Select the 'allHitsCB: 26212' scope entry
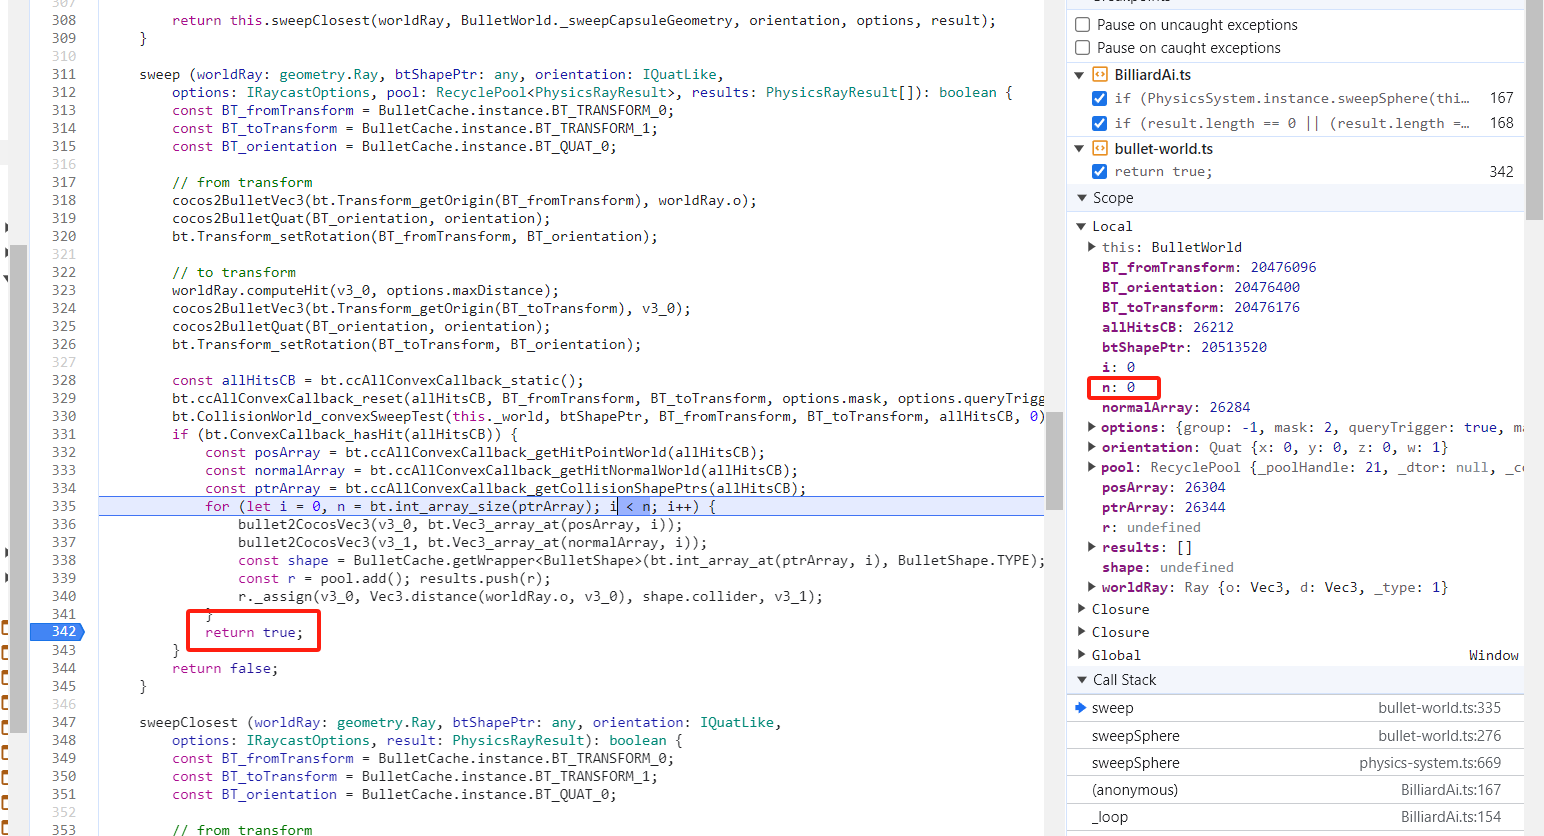The width and height of the screenshot is (1544, 836). (1168, 327)
